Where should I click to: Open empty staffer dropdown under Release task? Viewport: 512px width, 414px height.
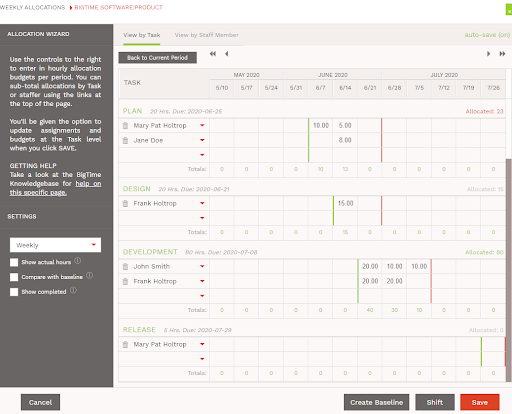point(202,359)
